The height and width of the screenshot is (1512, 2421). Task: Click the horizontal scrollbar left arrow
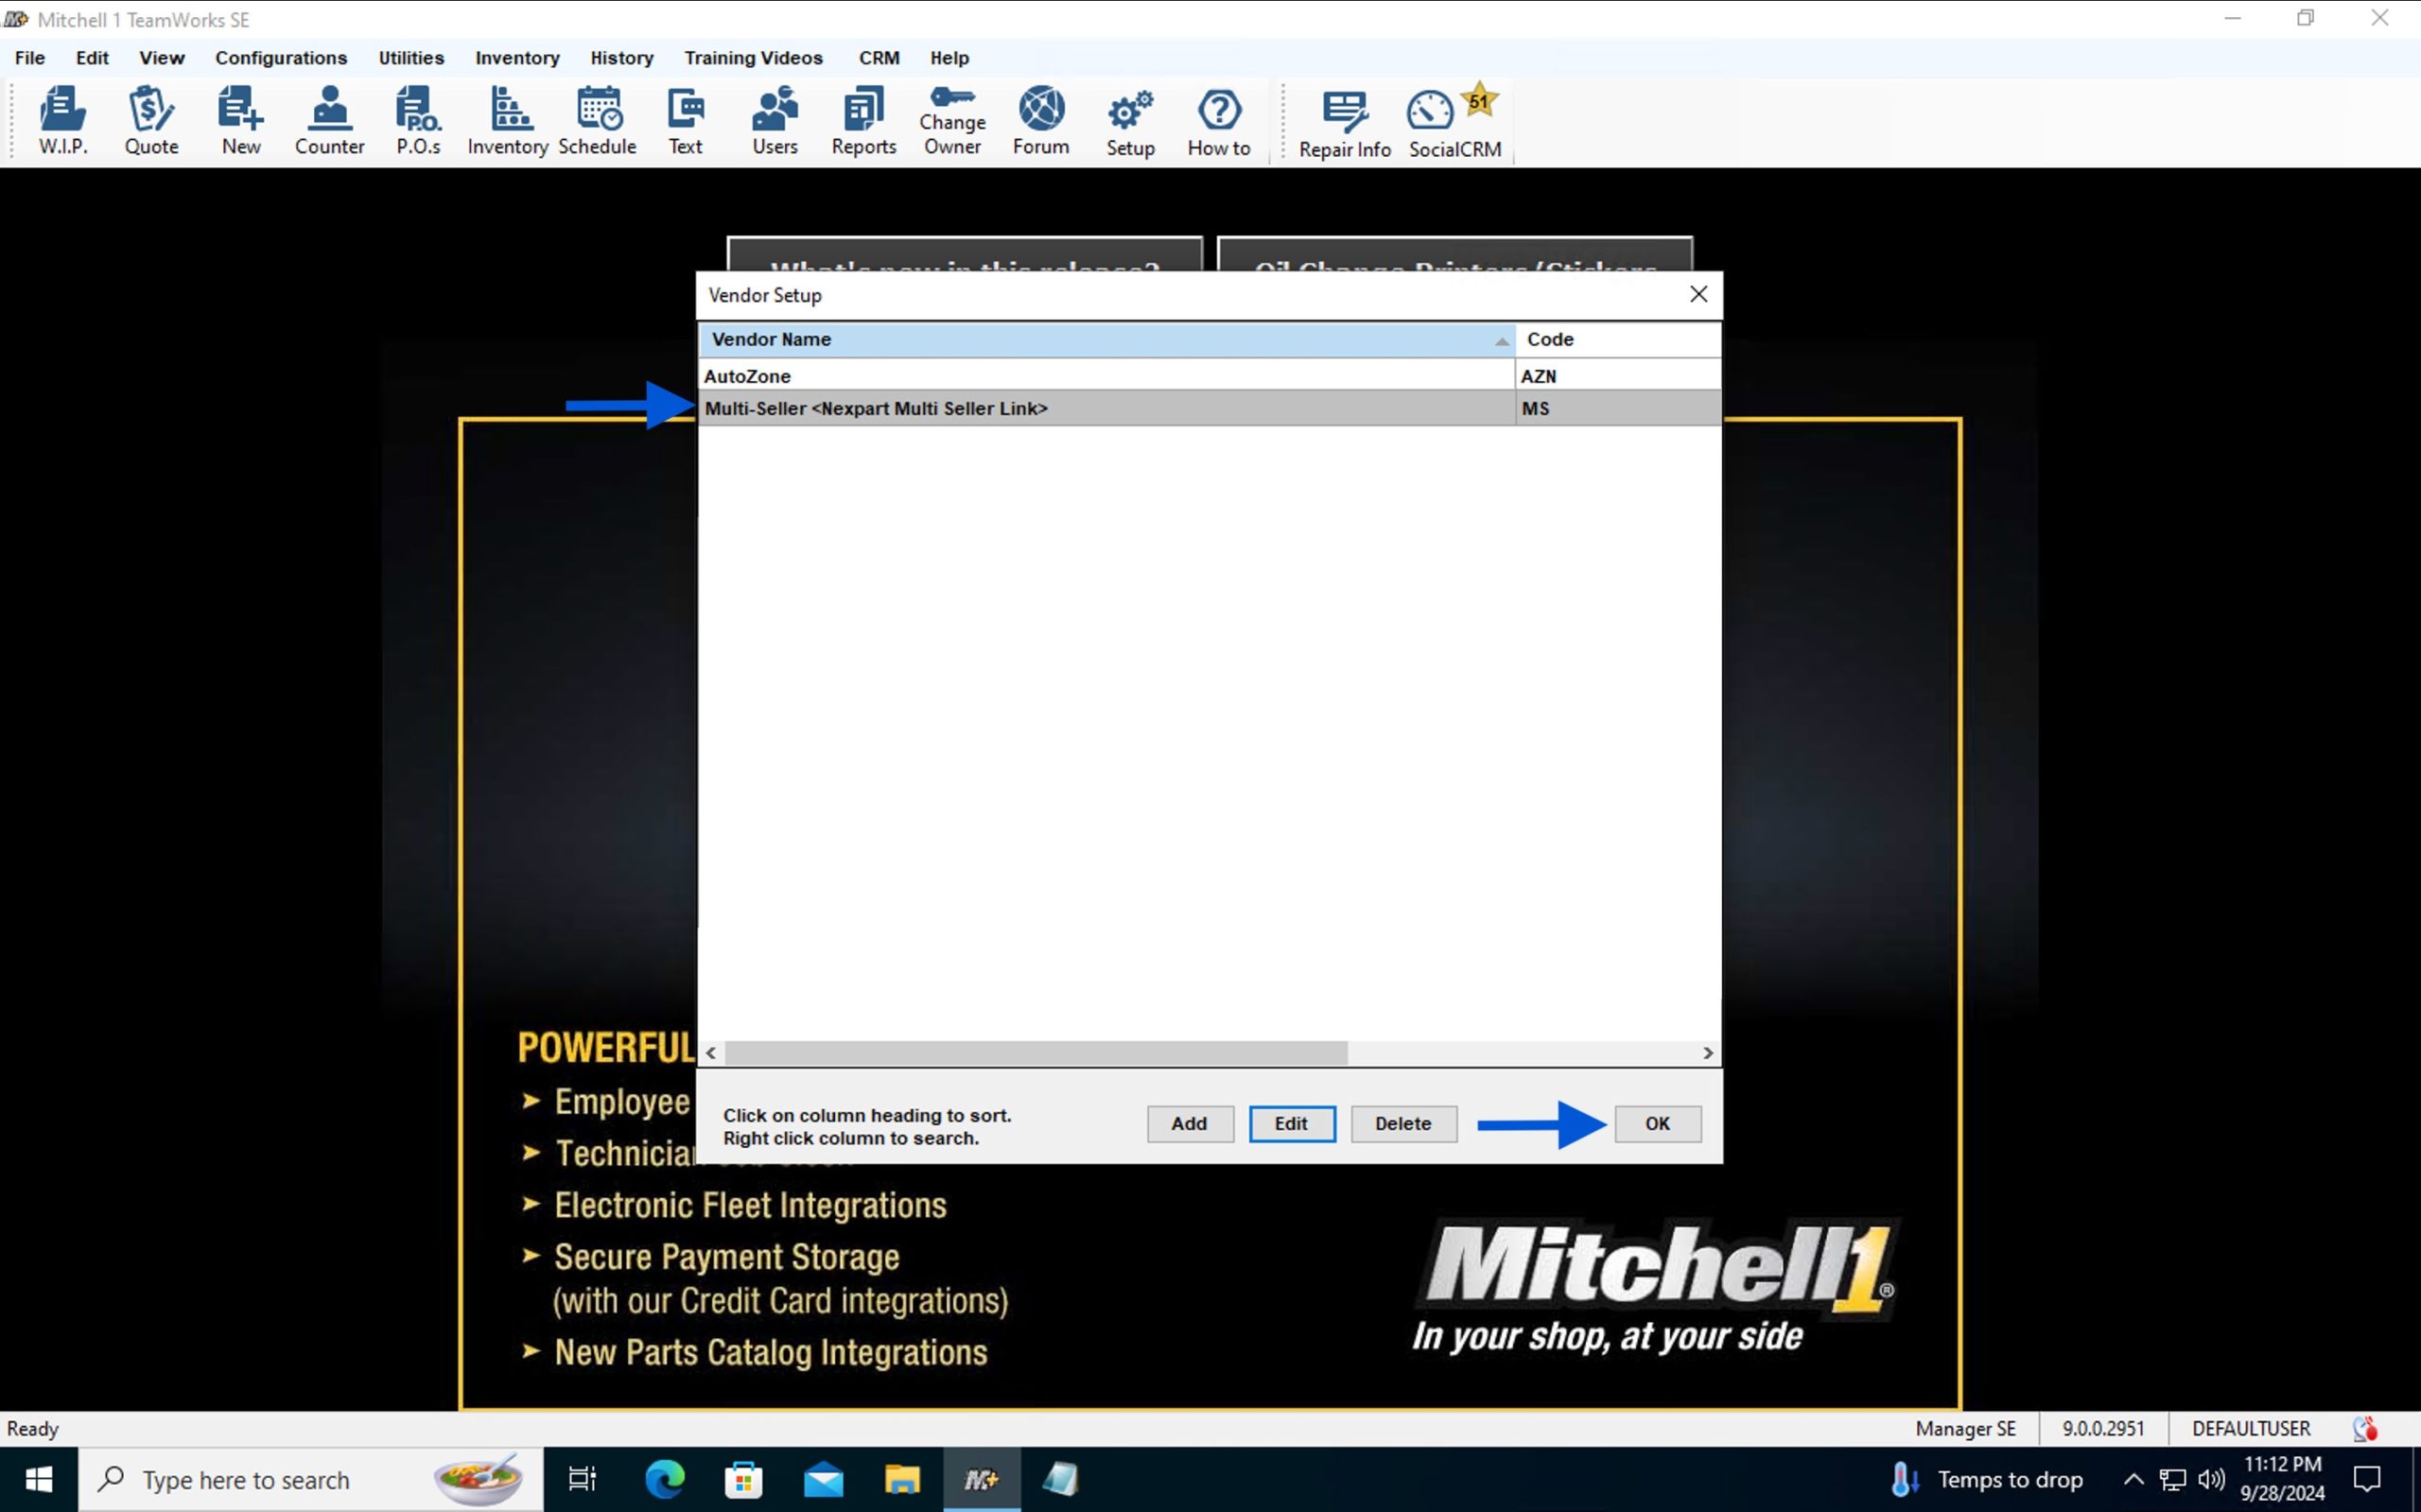[x=711, y=1053]
